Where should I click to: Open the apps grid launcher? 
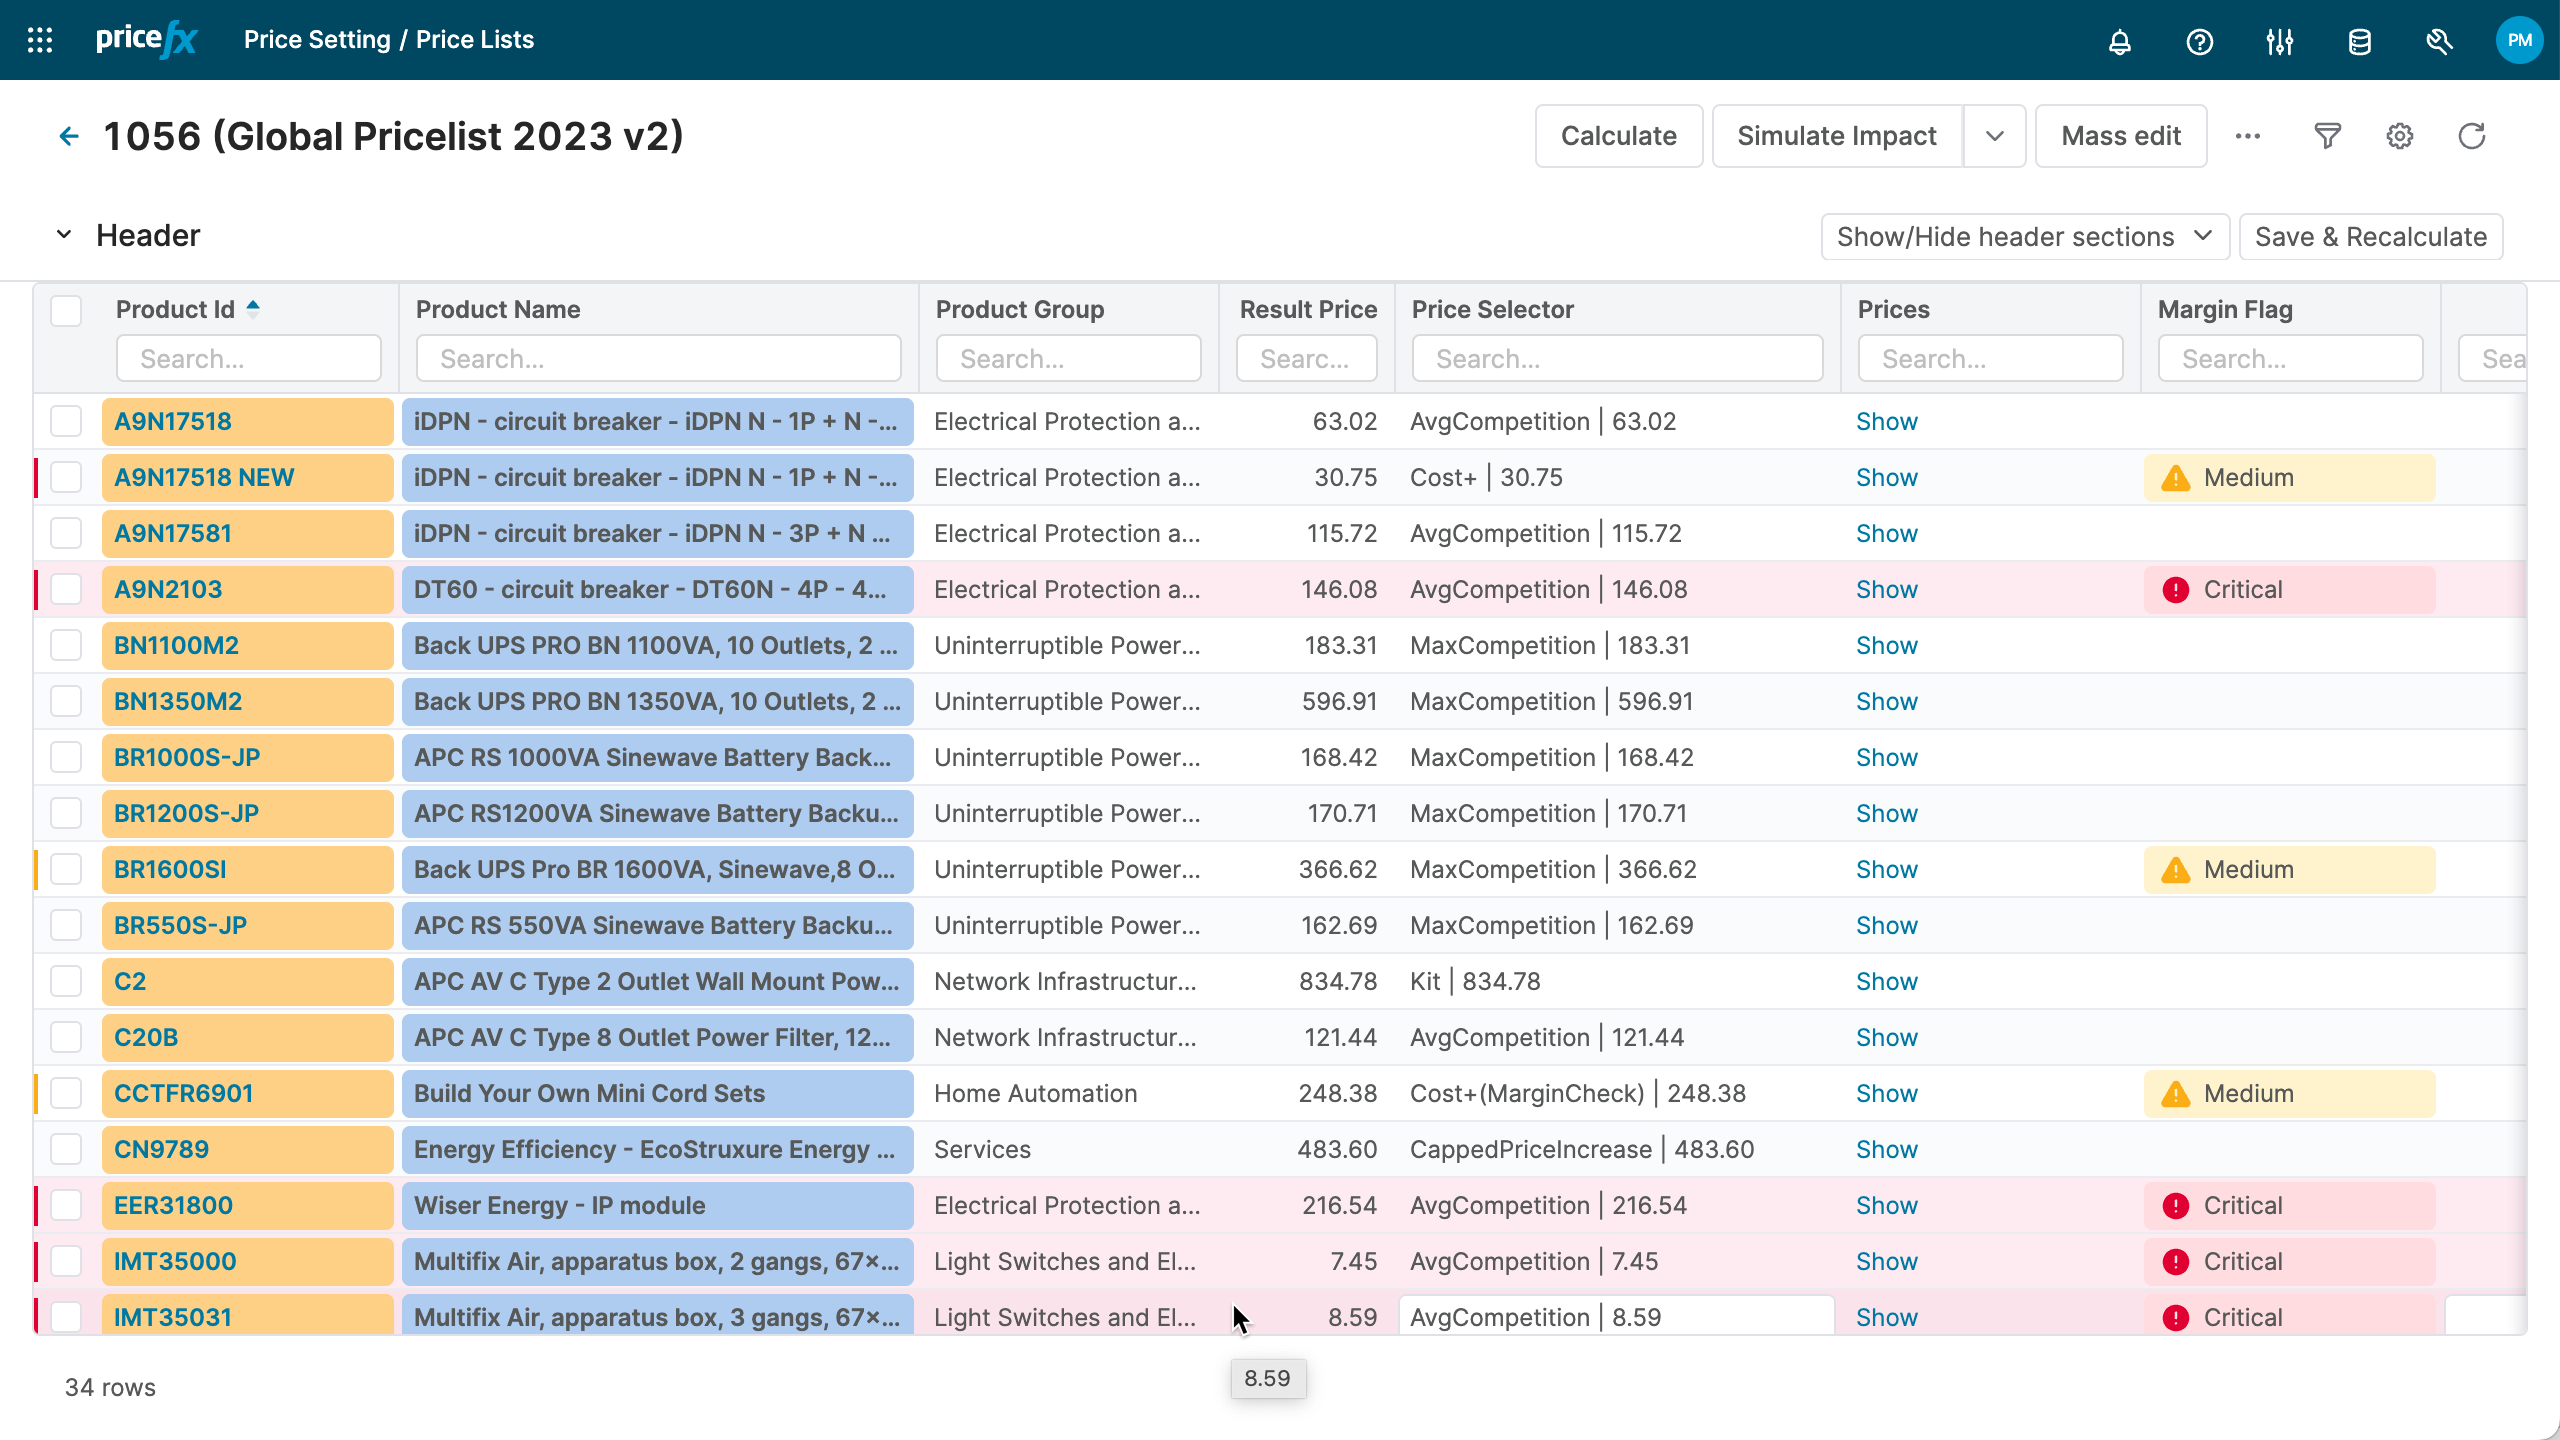[40, 40]
